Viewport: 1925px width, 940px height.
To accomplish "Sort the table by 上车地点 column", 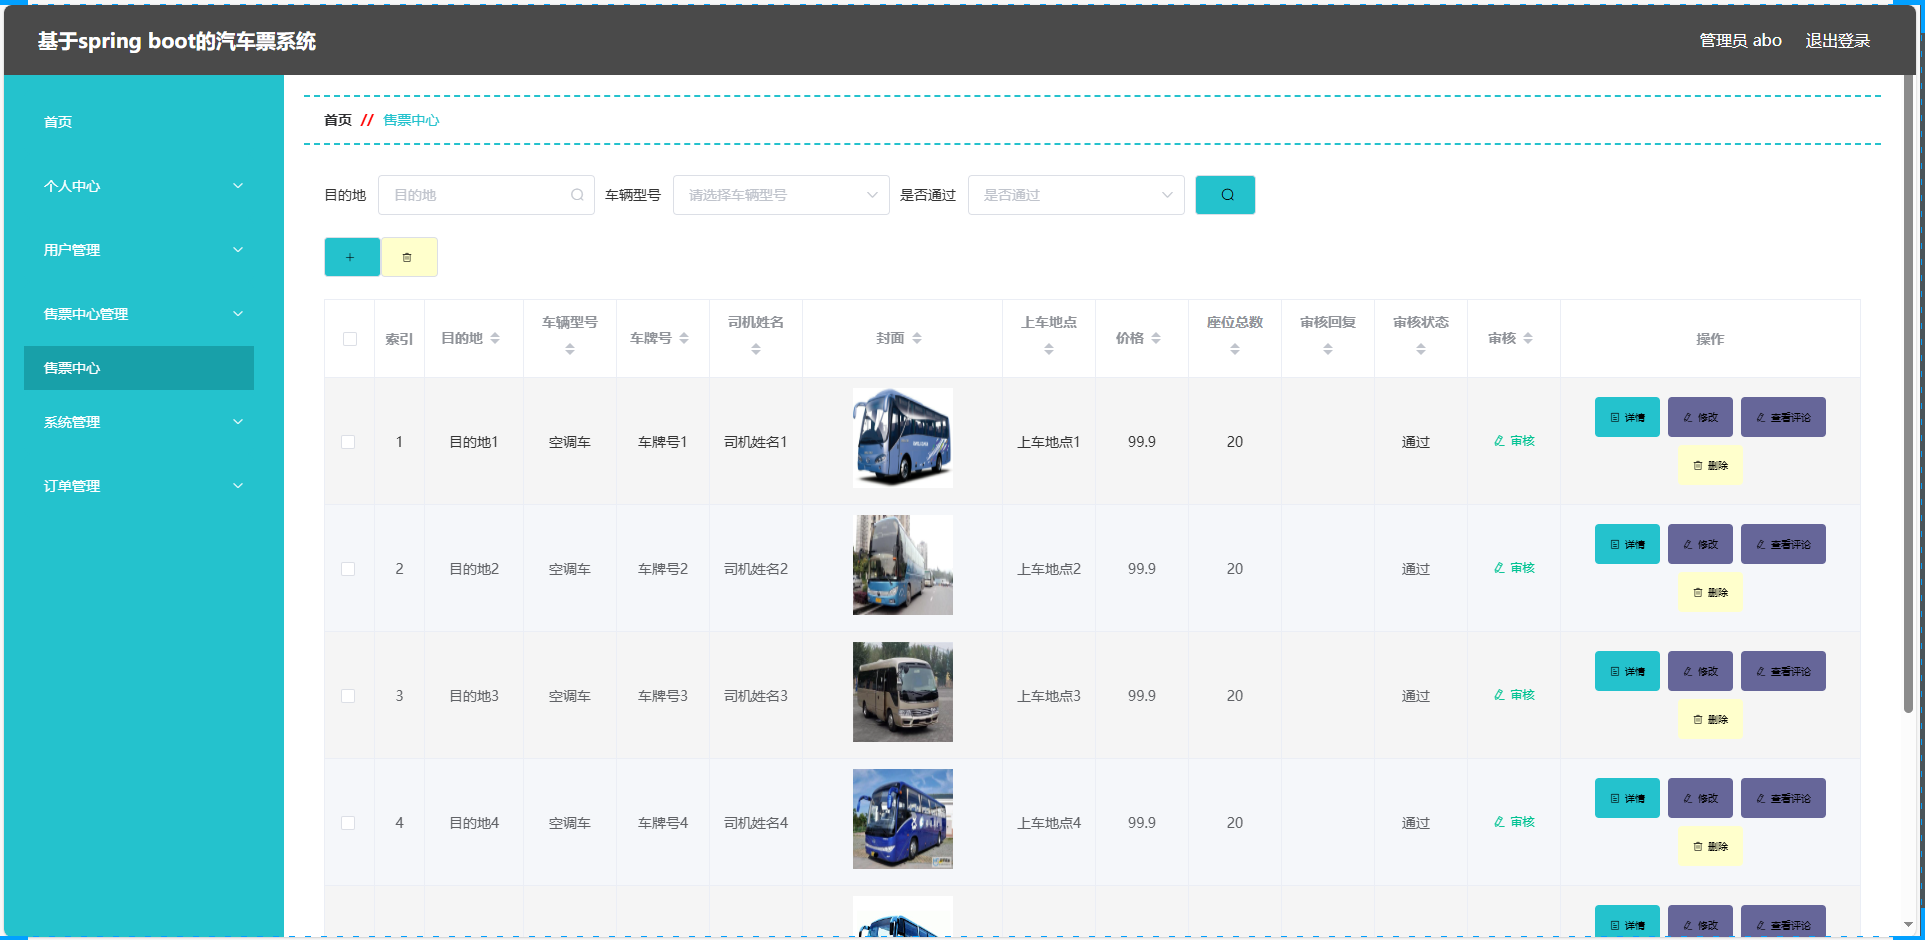I will [1049, 349].
